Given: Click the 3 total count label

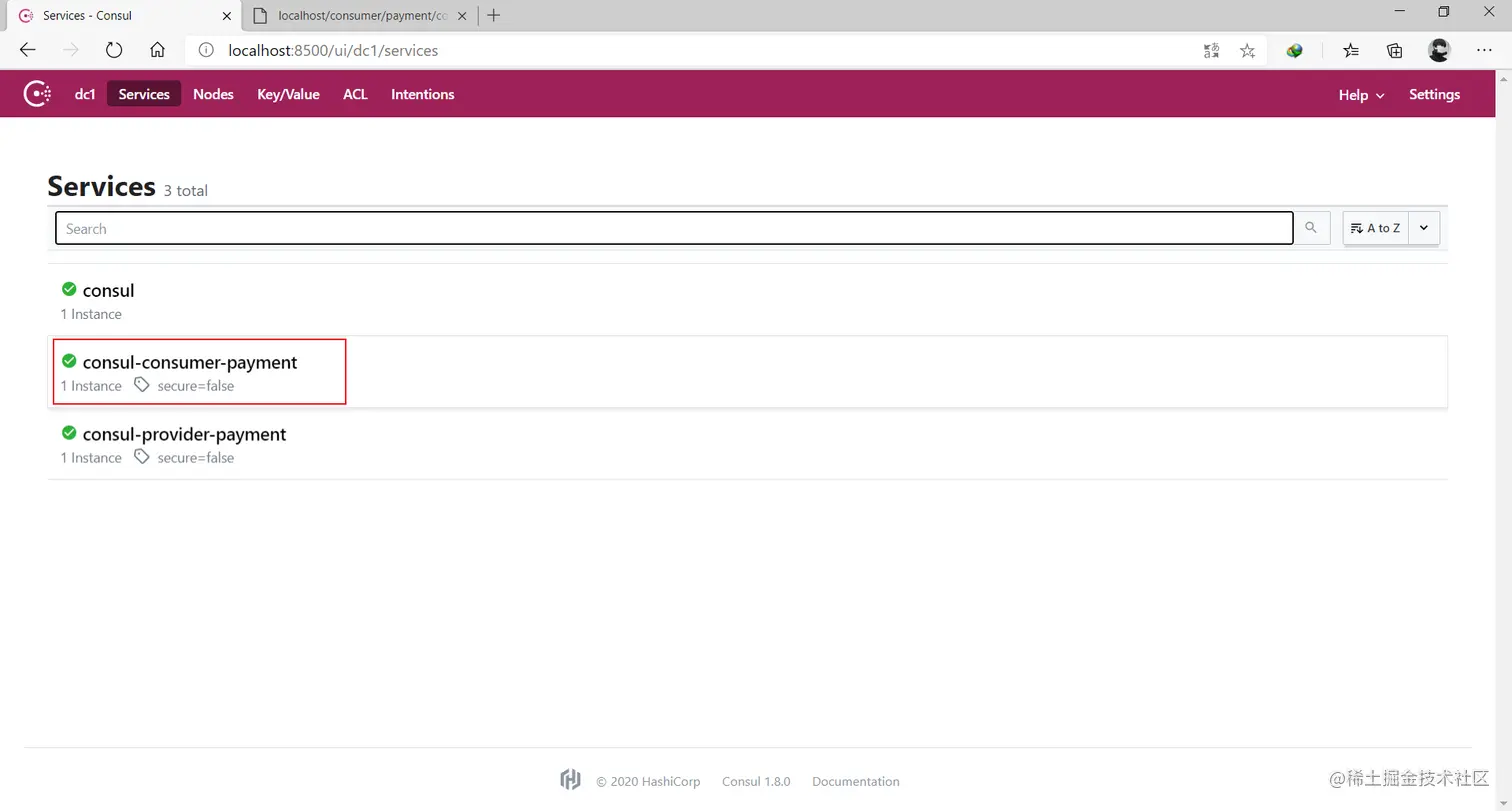Looking at the screenshot, I should 186,190.
